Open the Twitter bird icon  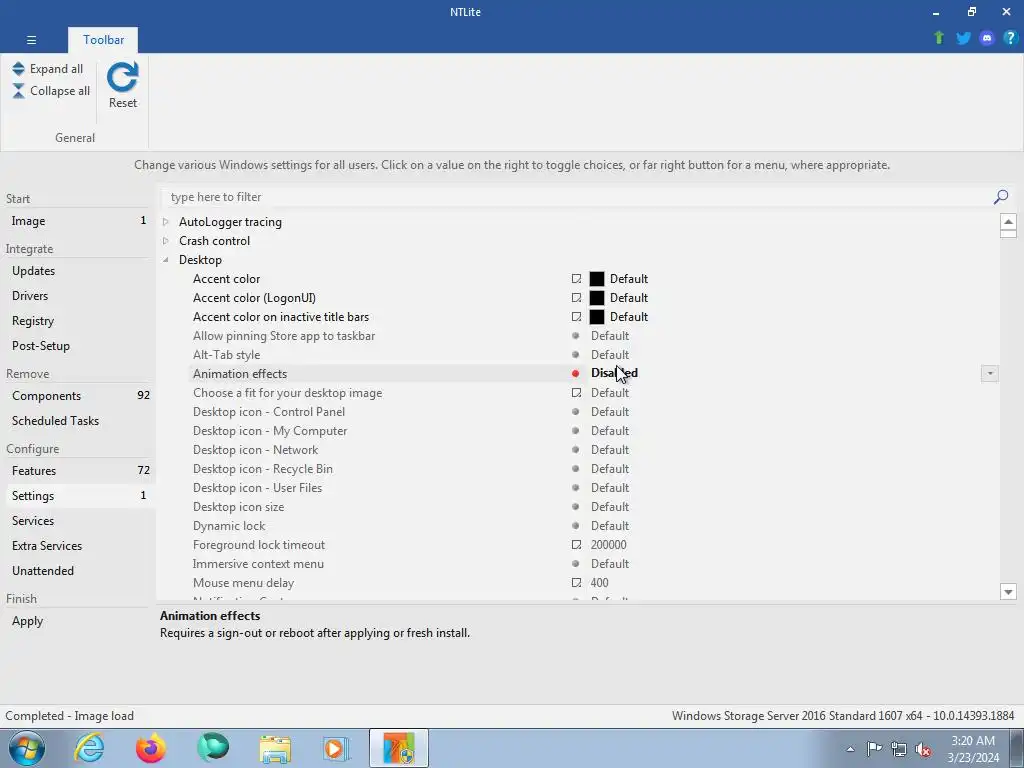(963, 38)
